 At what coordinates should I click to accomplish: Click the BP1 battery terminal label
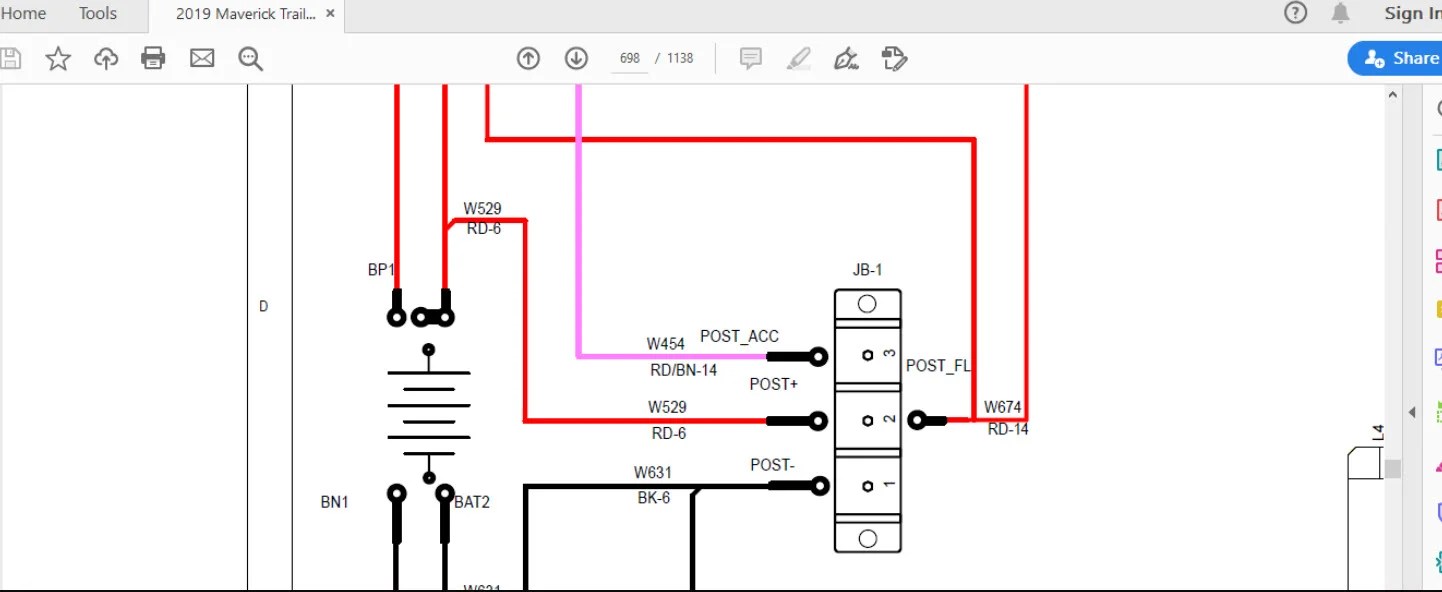coord(381,270)
